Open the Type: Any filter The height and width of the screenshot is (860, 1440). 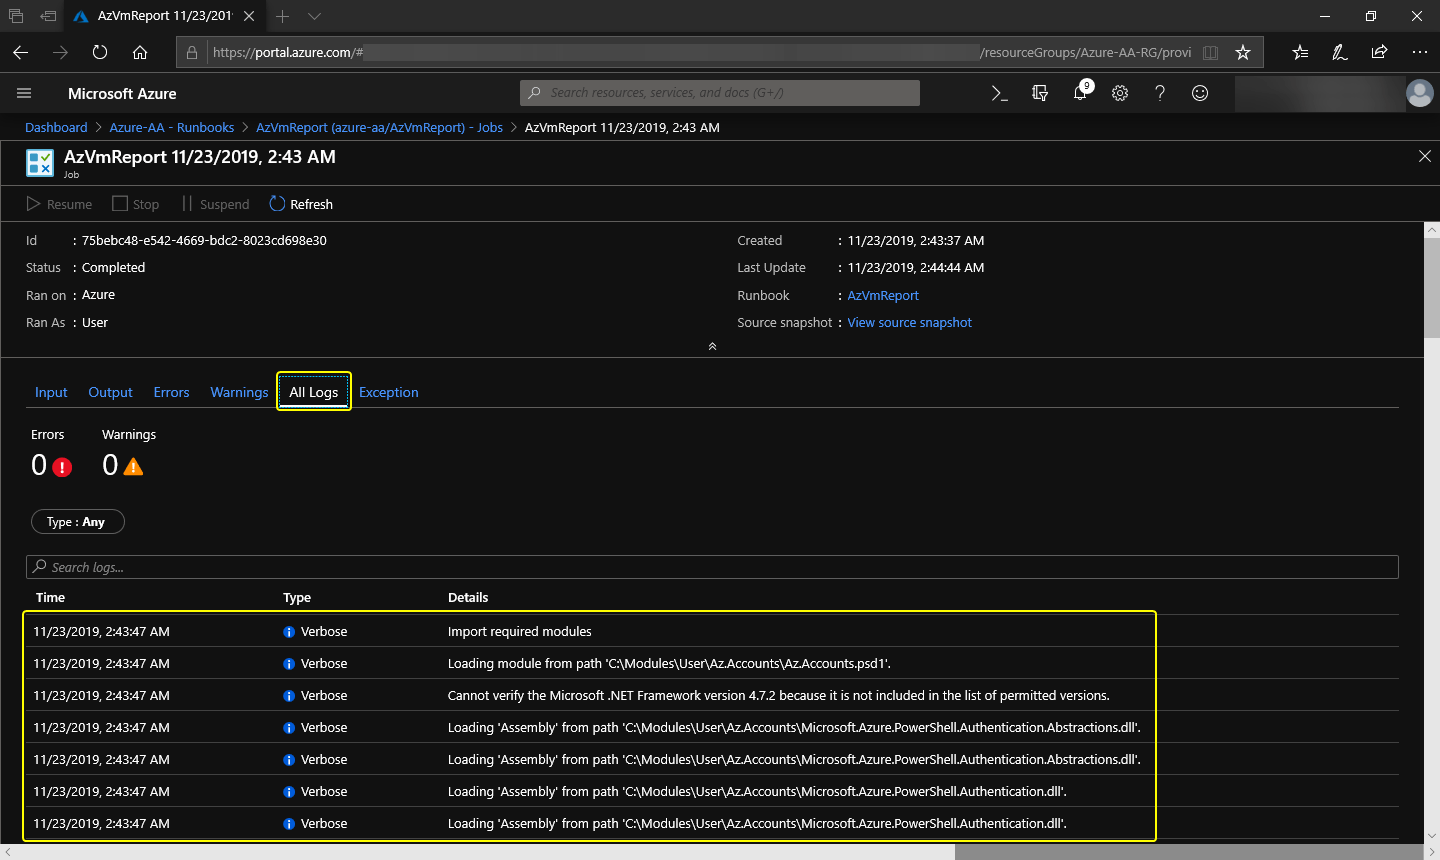pos(77,522)
